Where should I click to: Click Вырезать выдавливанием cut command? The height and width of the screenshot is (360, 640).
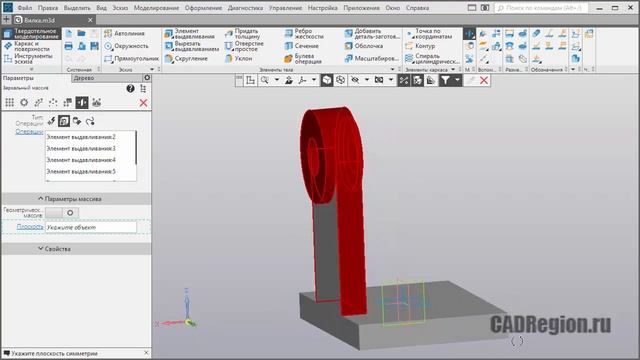click(x=191, y=46)
